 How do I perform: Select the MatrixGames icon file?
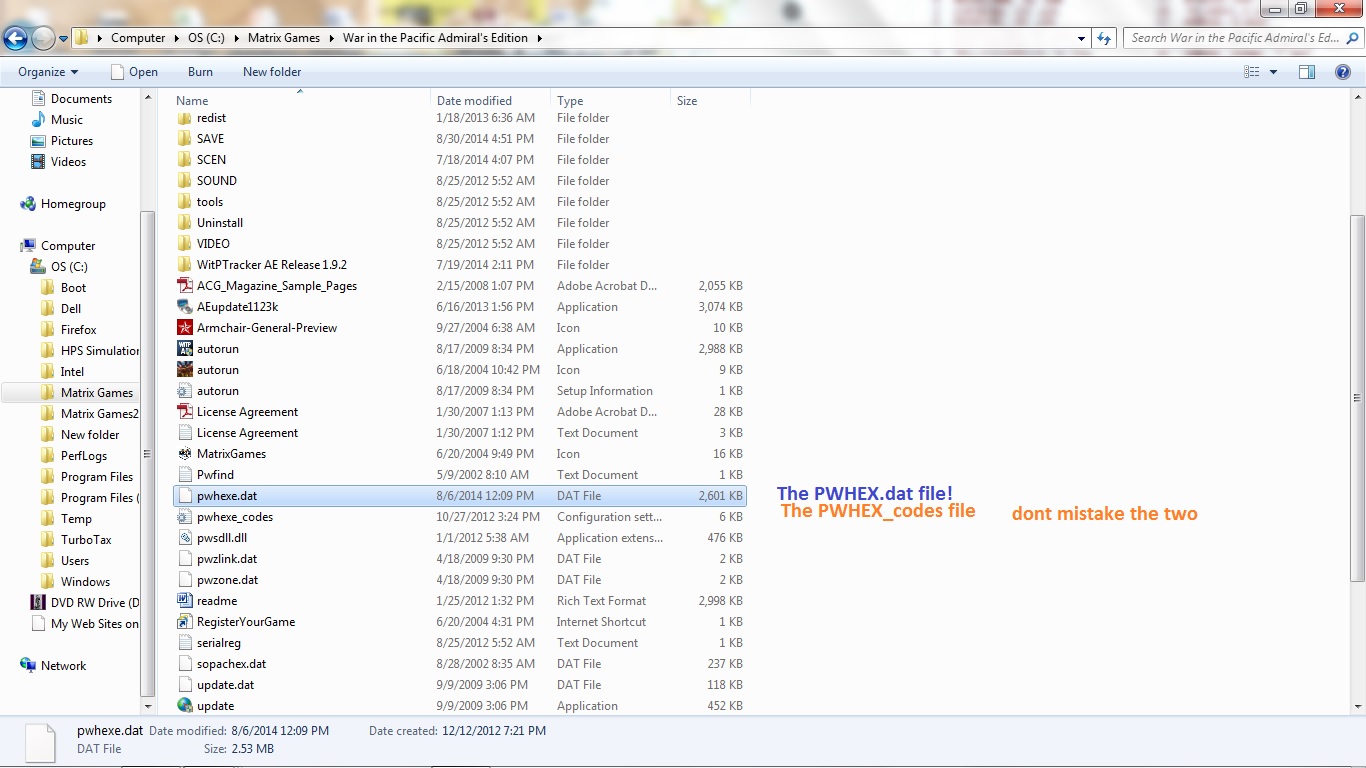tap(184, 454)
